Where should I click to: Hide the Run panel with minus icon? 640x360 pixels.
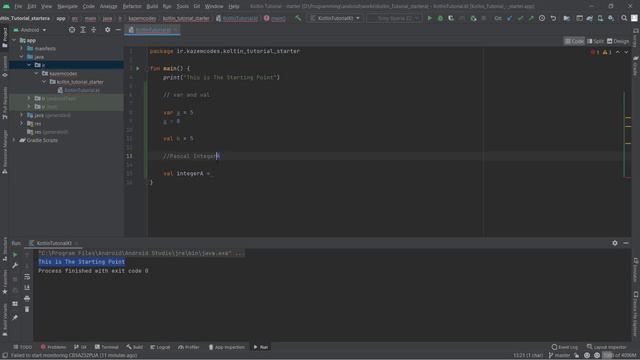point(626,243)
